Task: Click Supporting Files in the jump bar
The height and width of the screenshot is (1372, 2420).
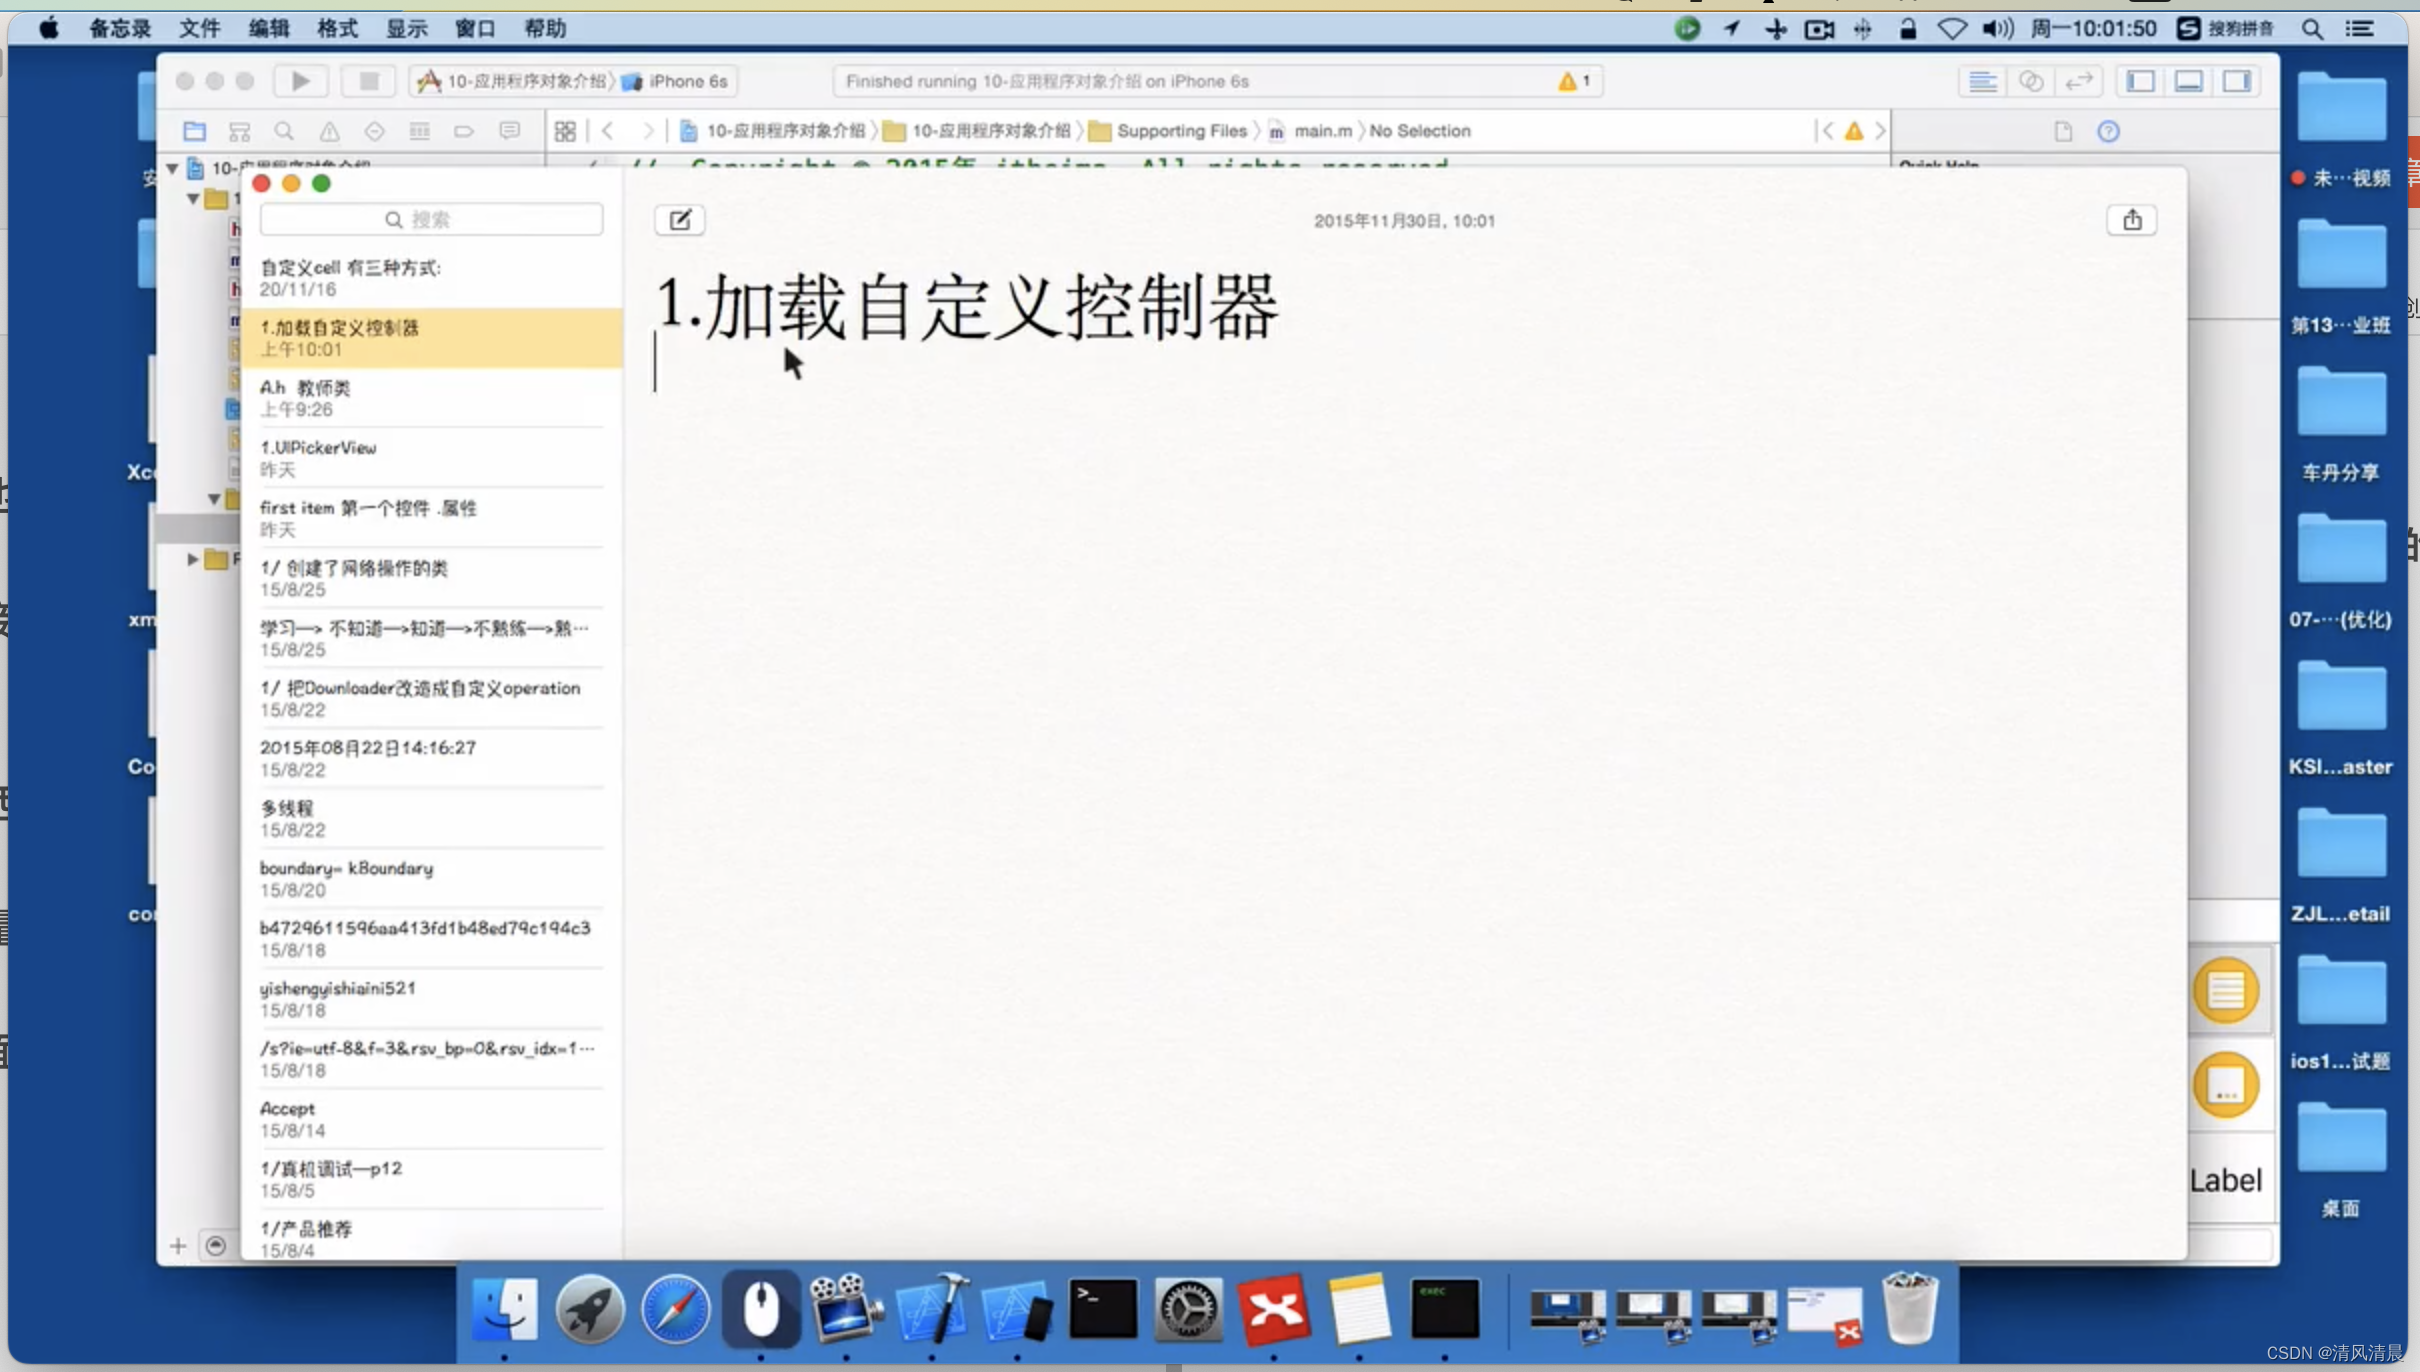Action: [x=1168, y=131]
